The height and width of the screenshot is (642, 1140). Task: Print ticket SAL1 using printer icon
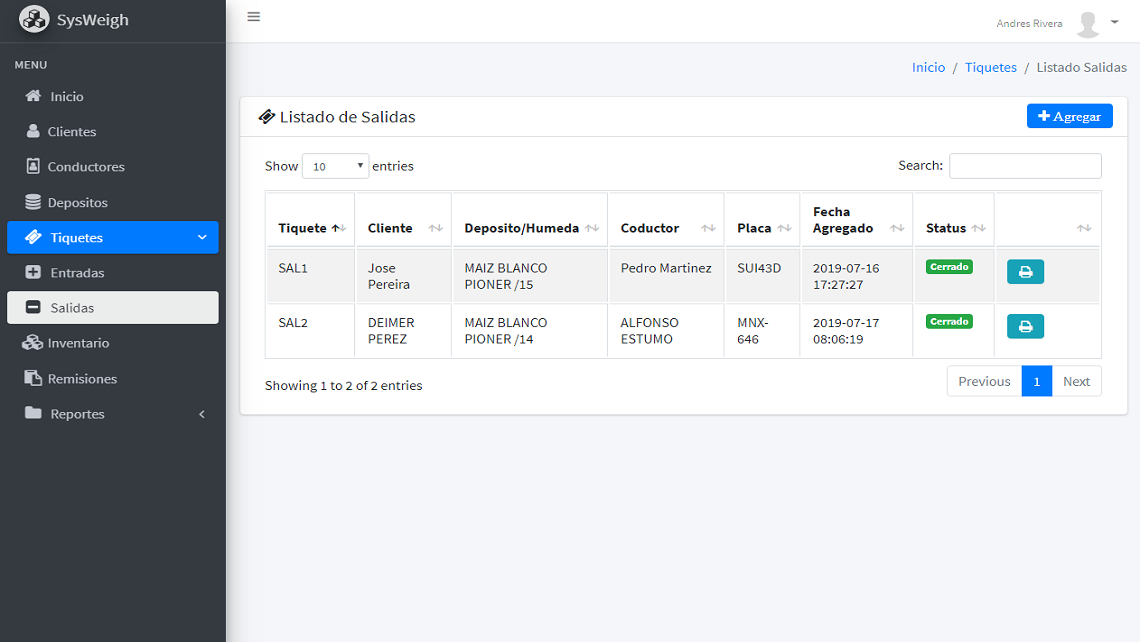(1025, 272)
